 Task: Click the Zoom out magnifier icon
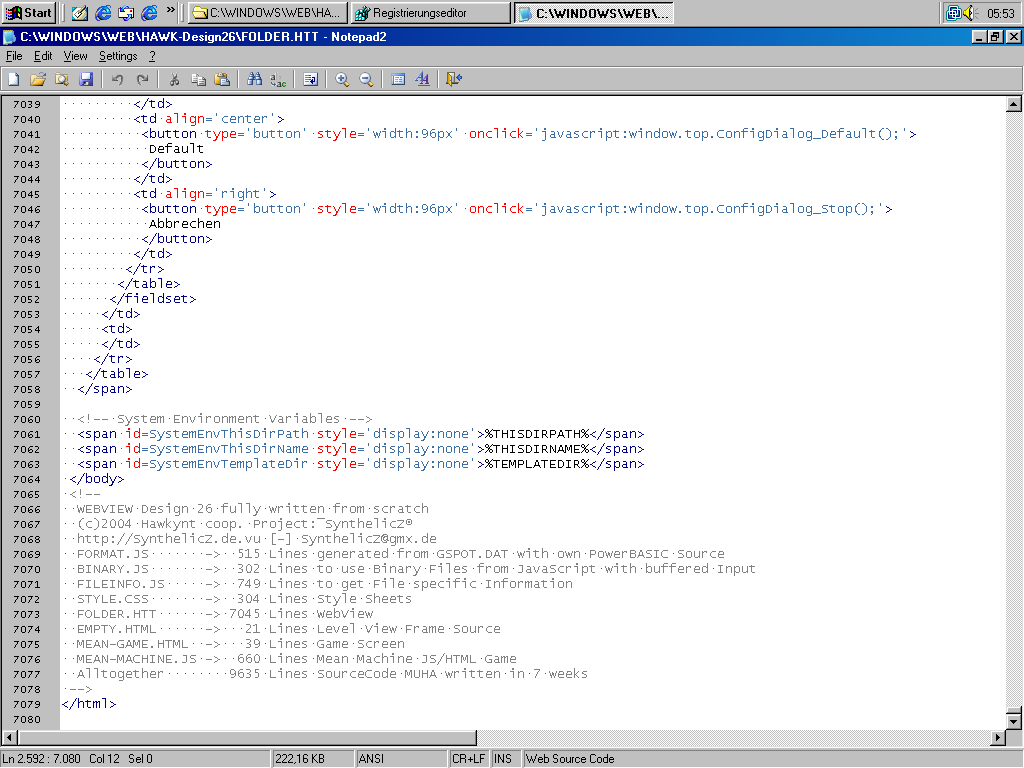(366, 80)
